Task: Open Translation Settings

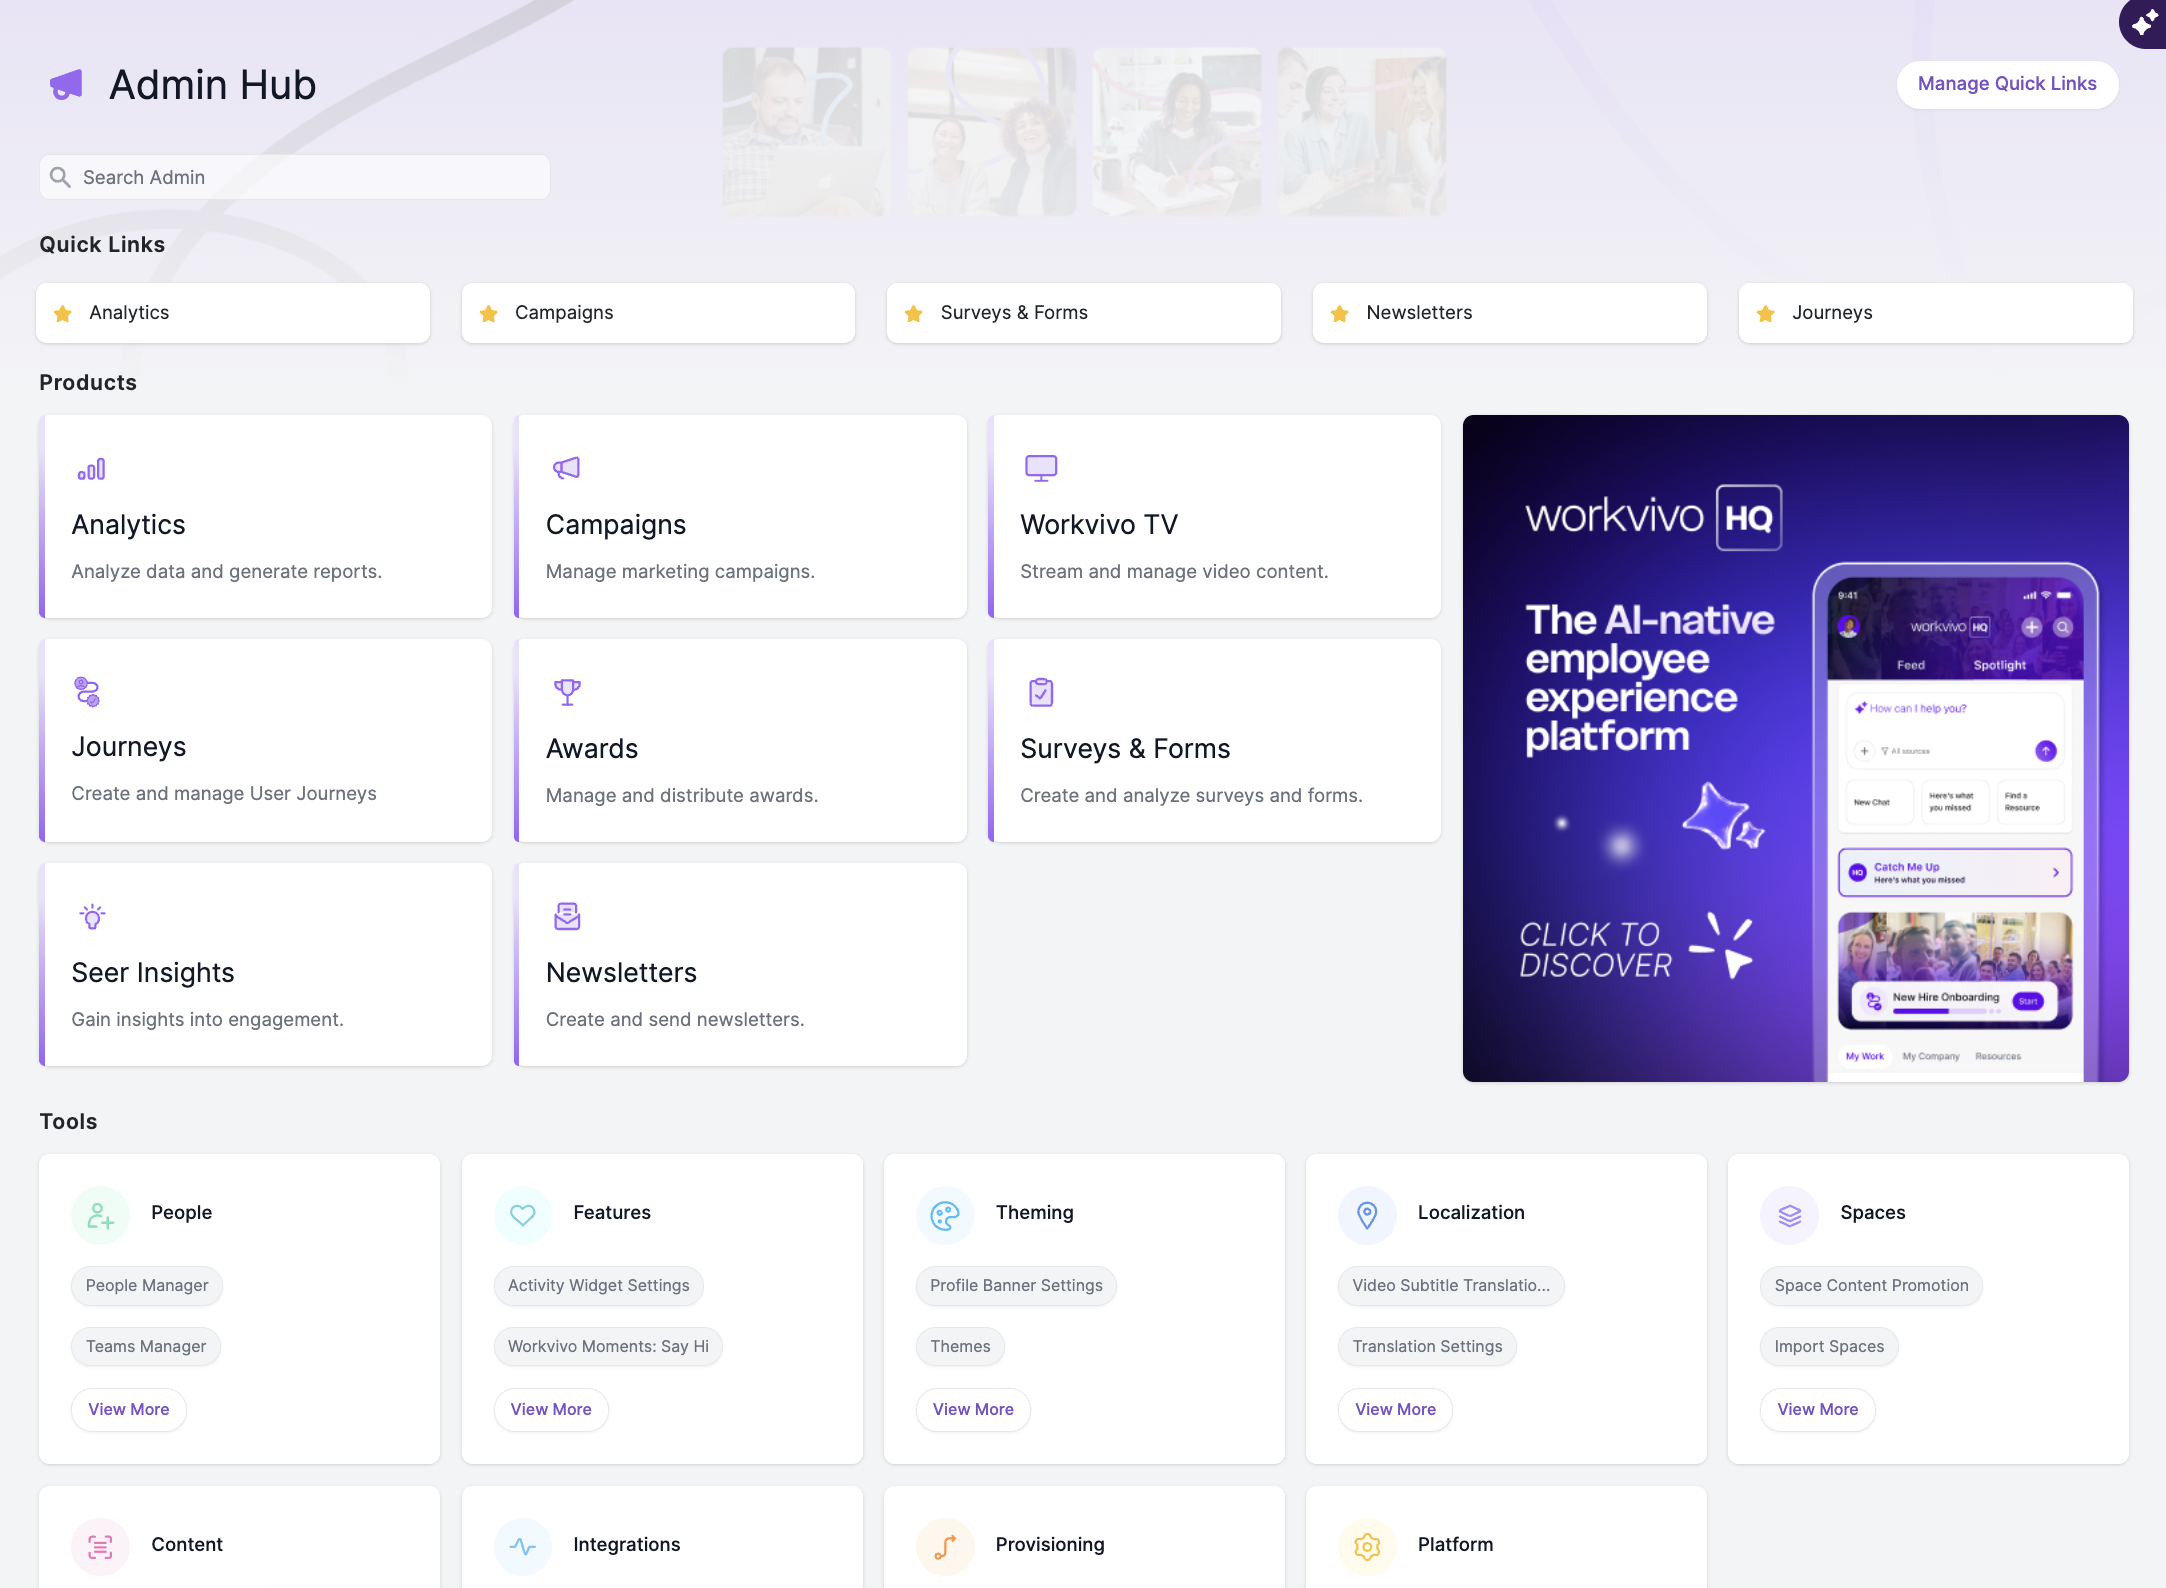Action: (1427, 1347)
